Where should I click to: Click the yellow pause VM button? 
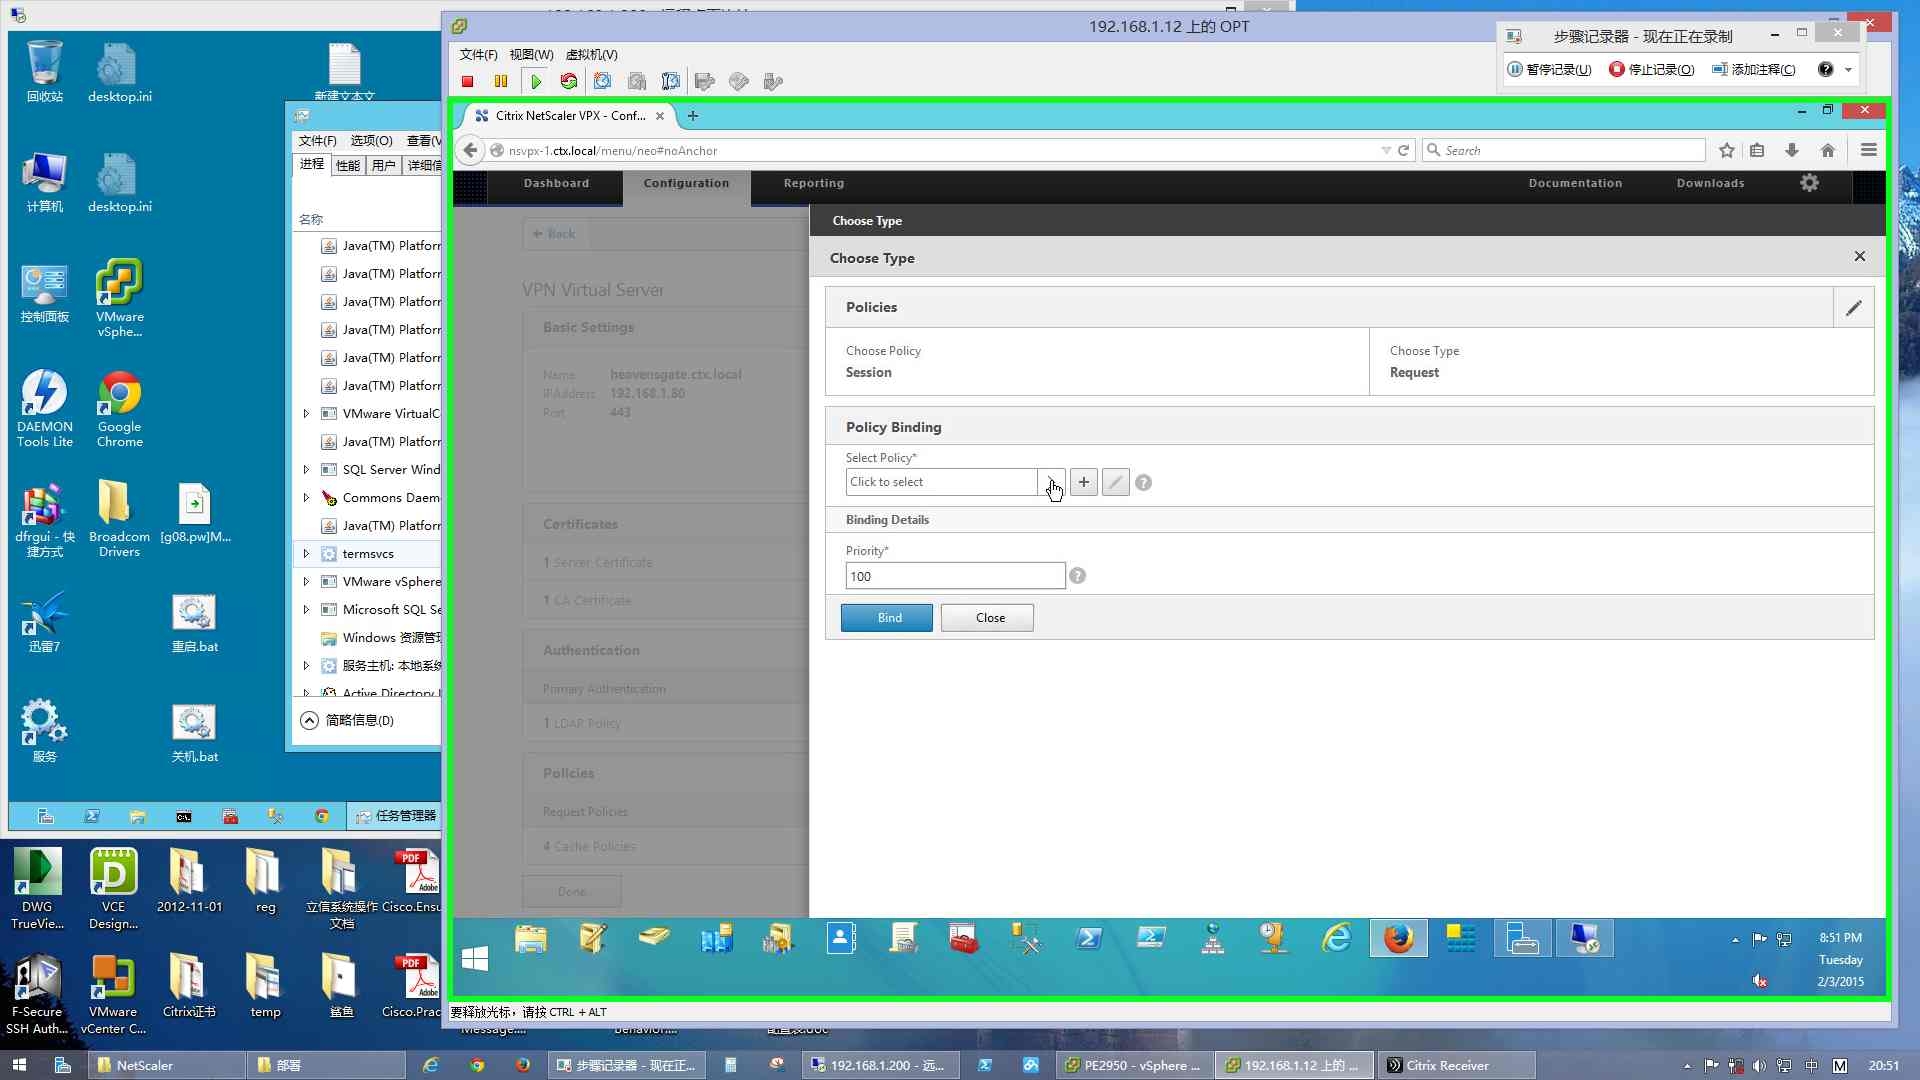click(501, 82)
